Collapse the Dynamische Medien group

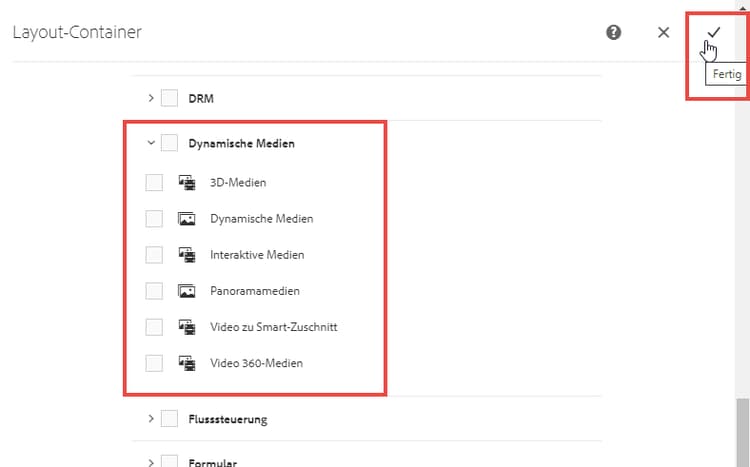pos(151,143)
